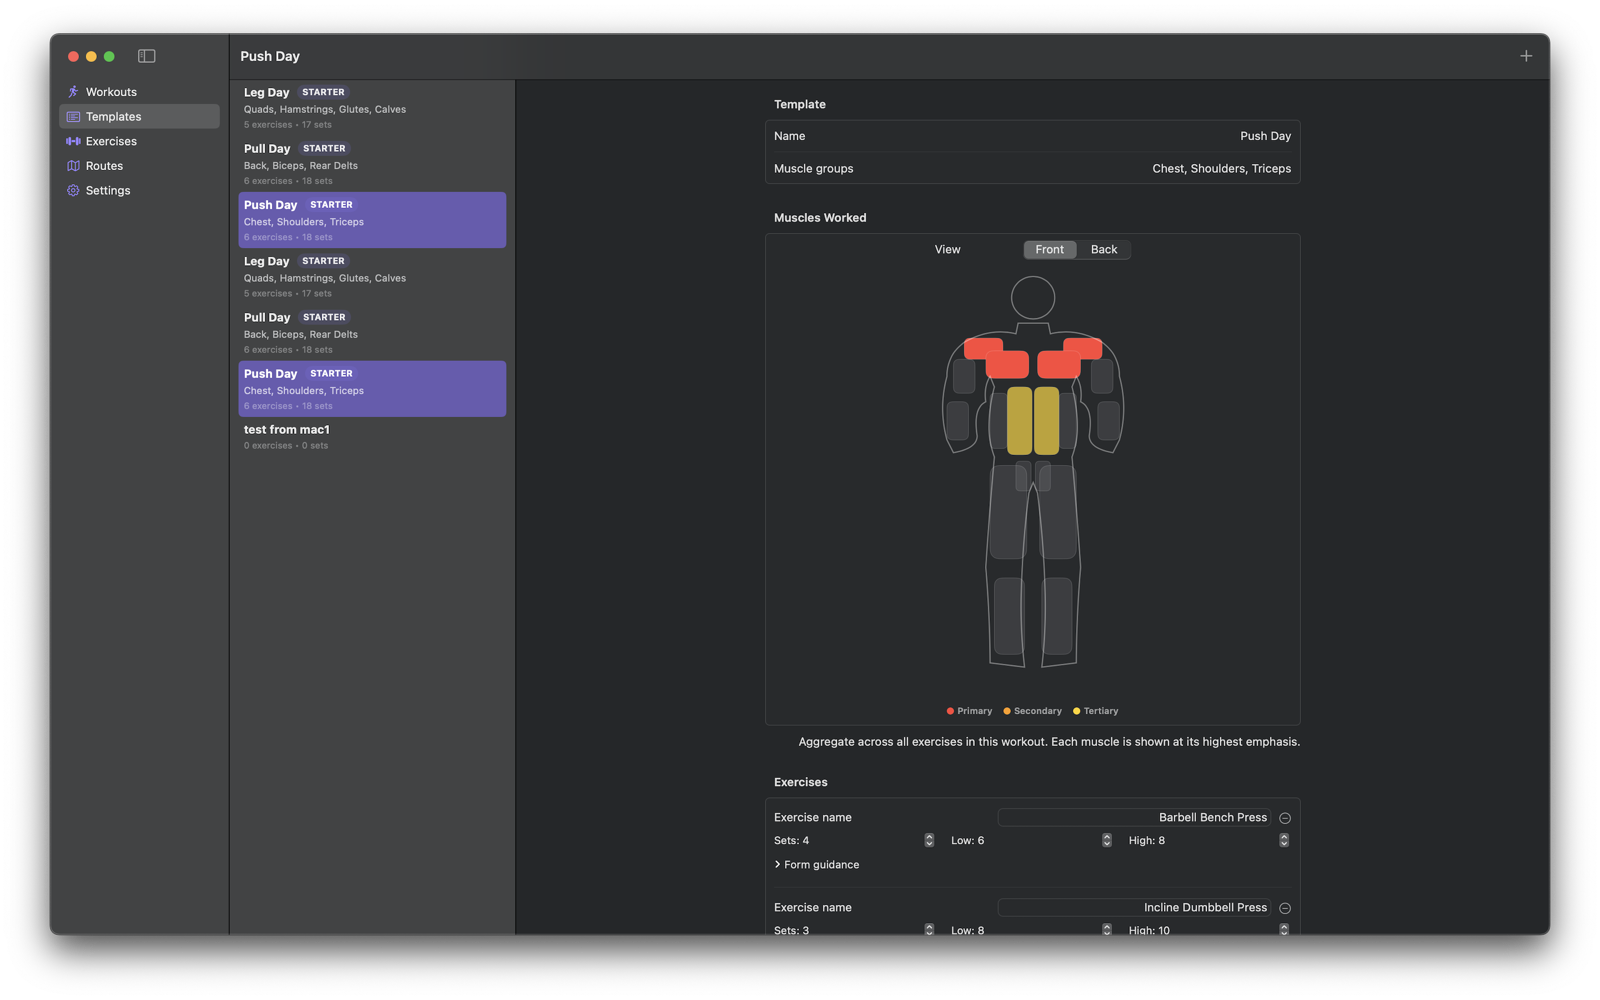1600x1000 pixels.
Task: Remove the Incline Dumbbell Press exercise
Action: coord(1285,908)
